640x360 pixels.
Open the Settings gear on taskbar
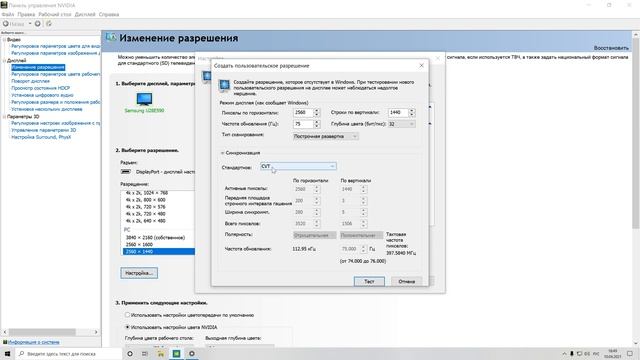[x=192, y=353]
